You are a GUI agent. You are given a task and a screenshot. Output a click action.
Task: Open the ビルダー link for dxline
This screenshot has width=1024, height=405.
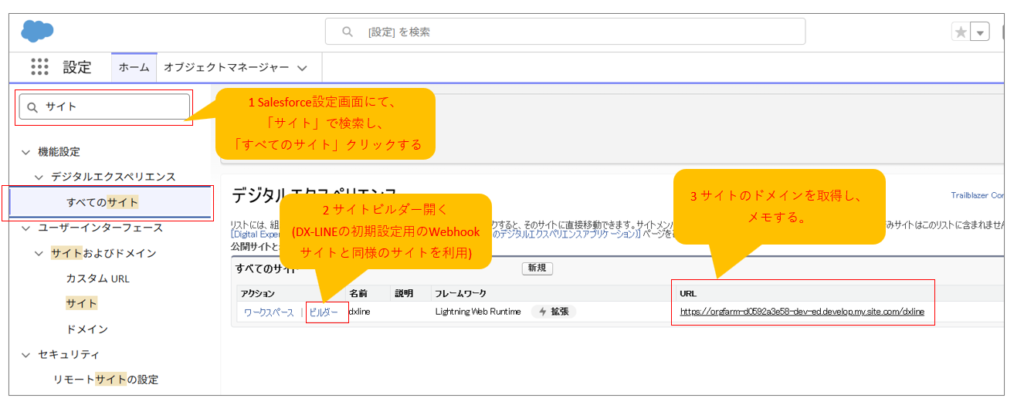(323, 312)
